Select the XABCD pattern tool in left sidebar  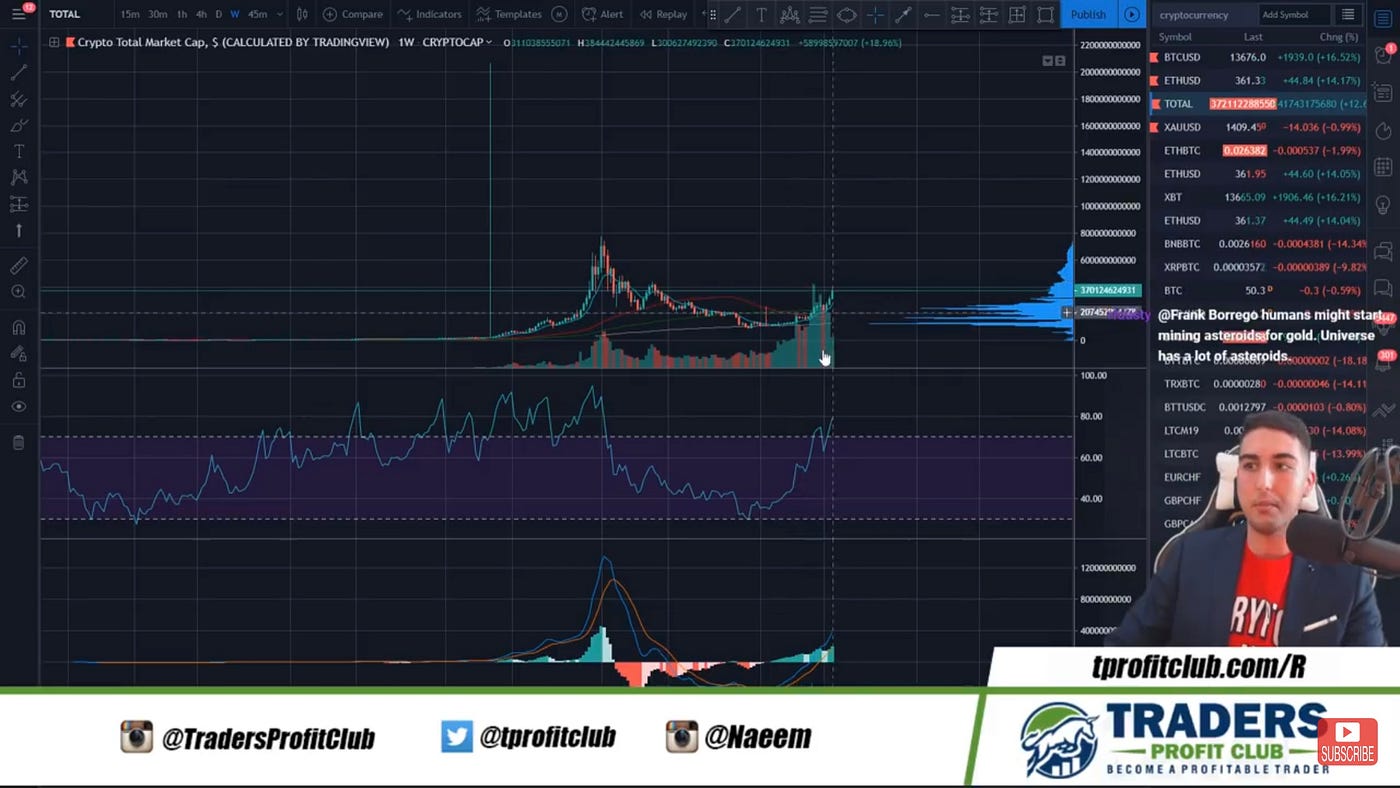click(x=19, y=177)
